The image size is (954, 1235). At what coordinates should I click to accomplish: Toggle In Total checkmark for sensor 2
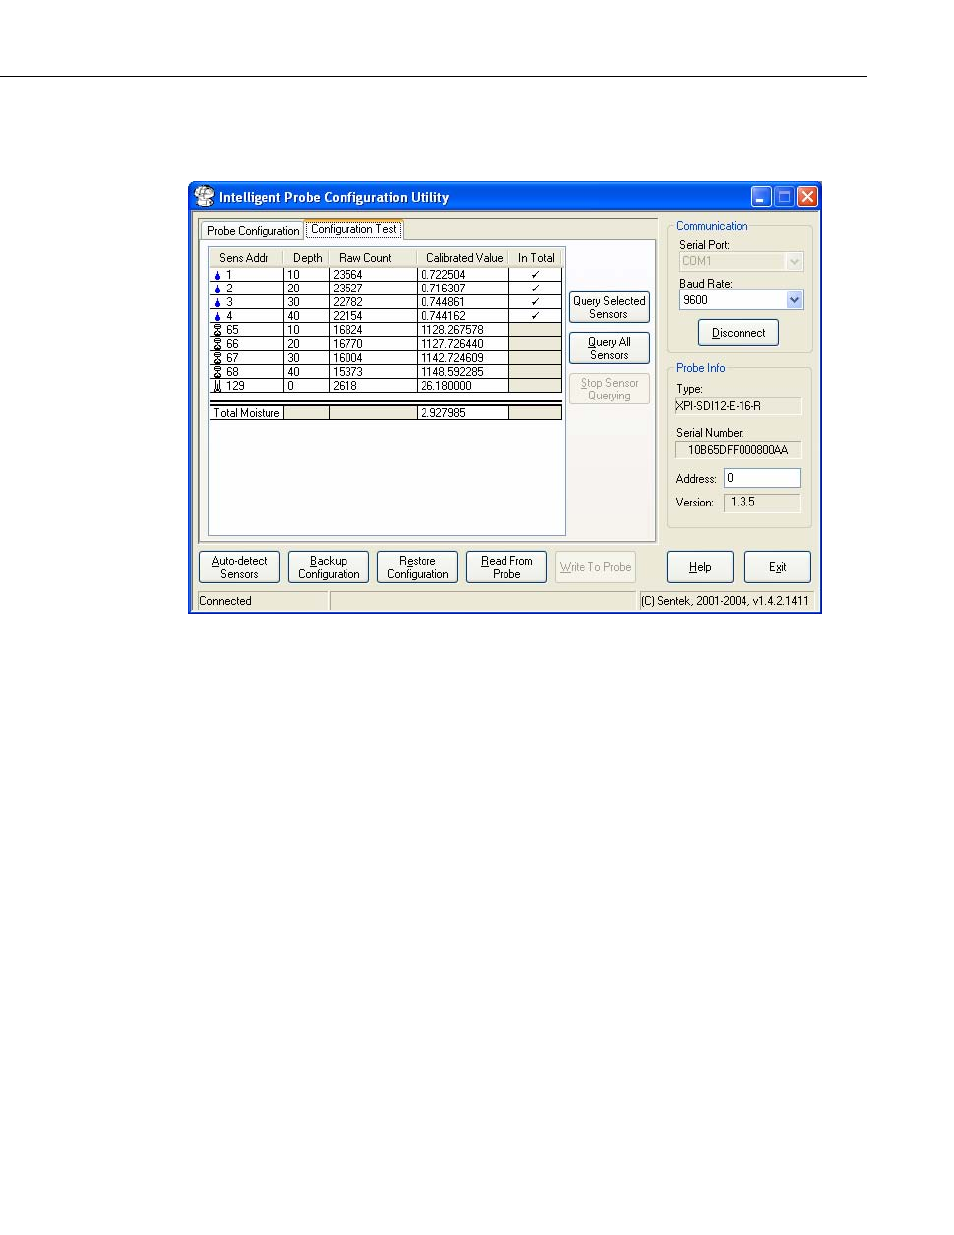(x=535, y=288)
